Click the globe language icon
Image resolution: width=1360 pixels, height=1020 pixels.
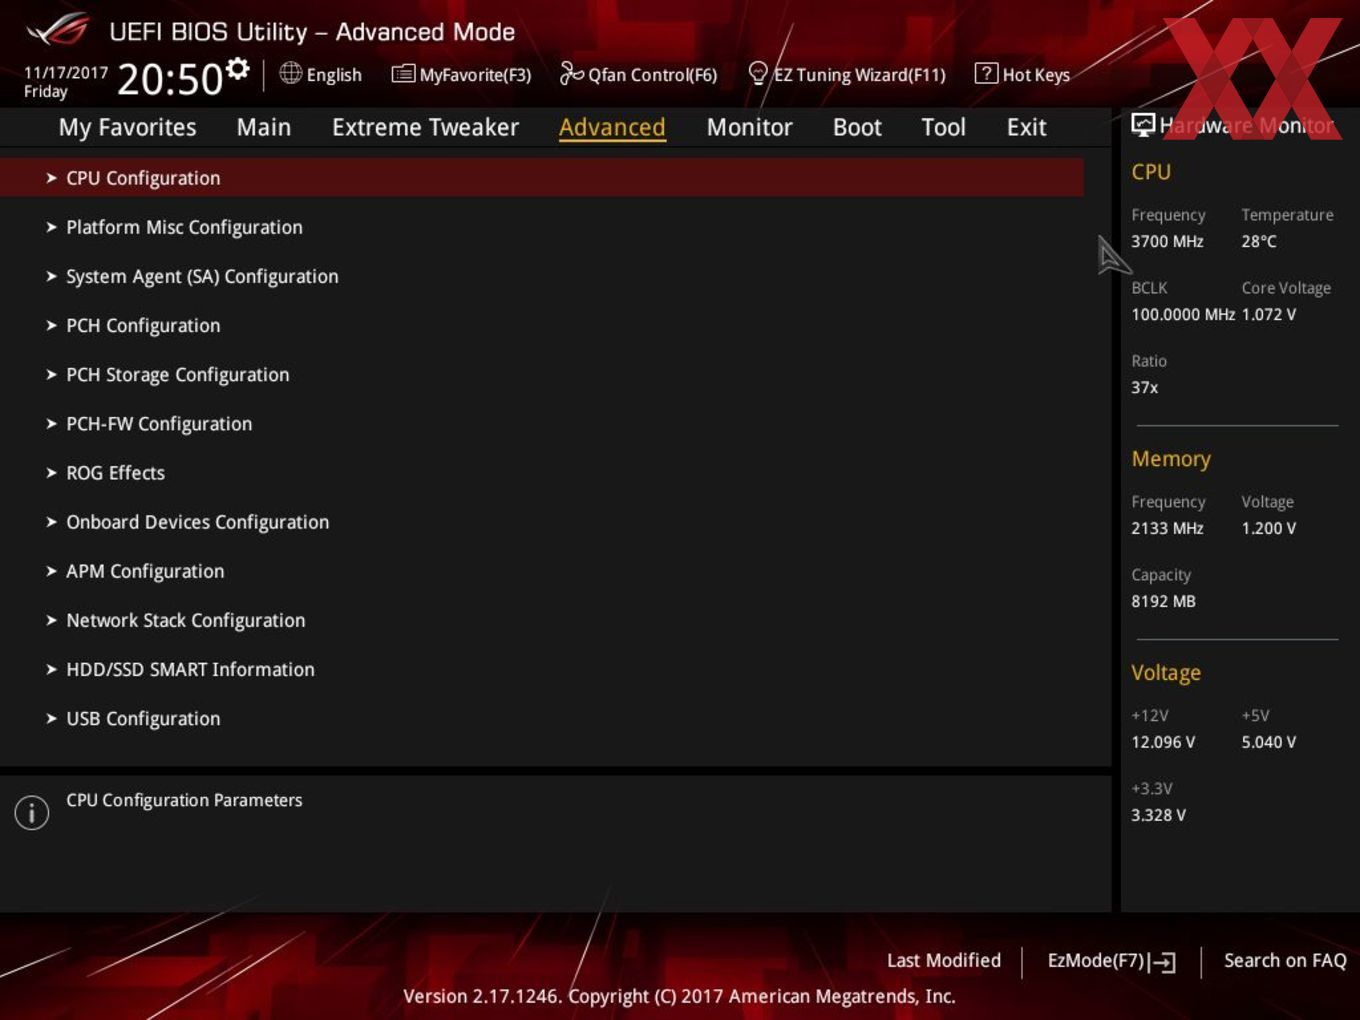click(x=290, y=73)
